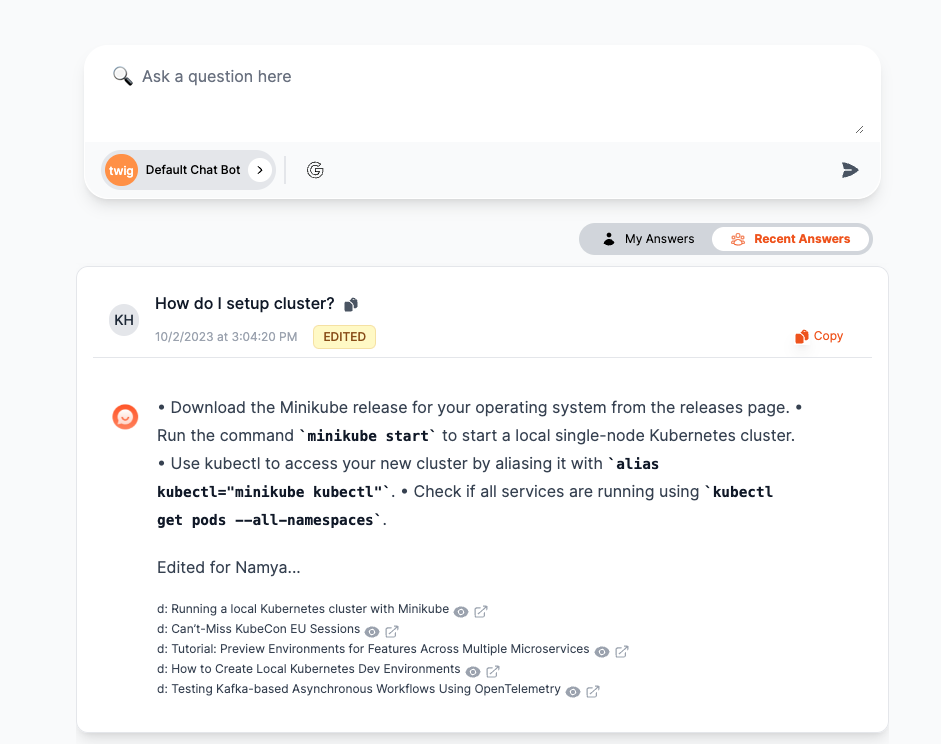Preview Running a local Kubernetes cluster source
Image resolution: width=941 pixels, height=744 pixels.
461,611
